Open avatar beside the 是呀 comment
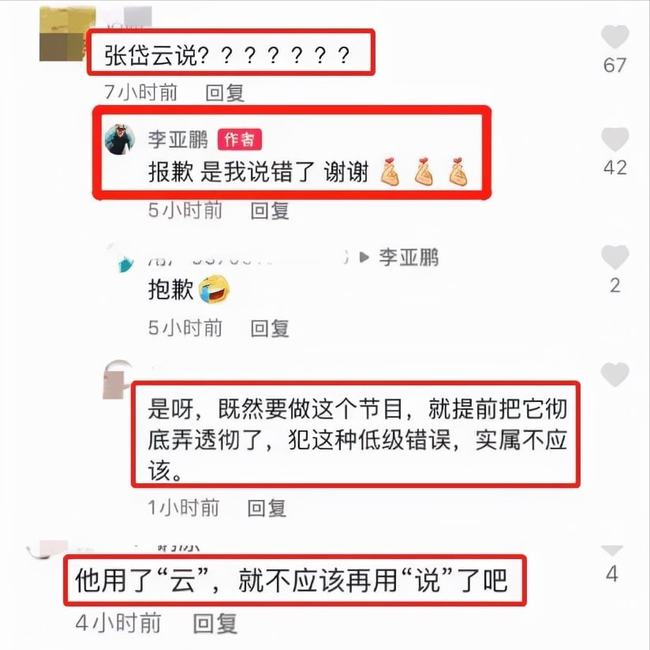 pos(117,379)
